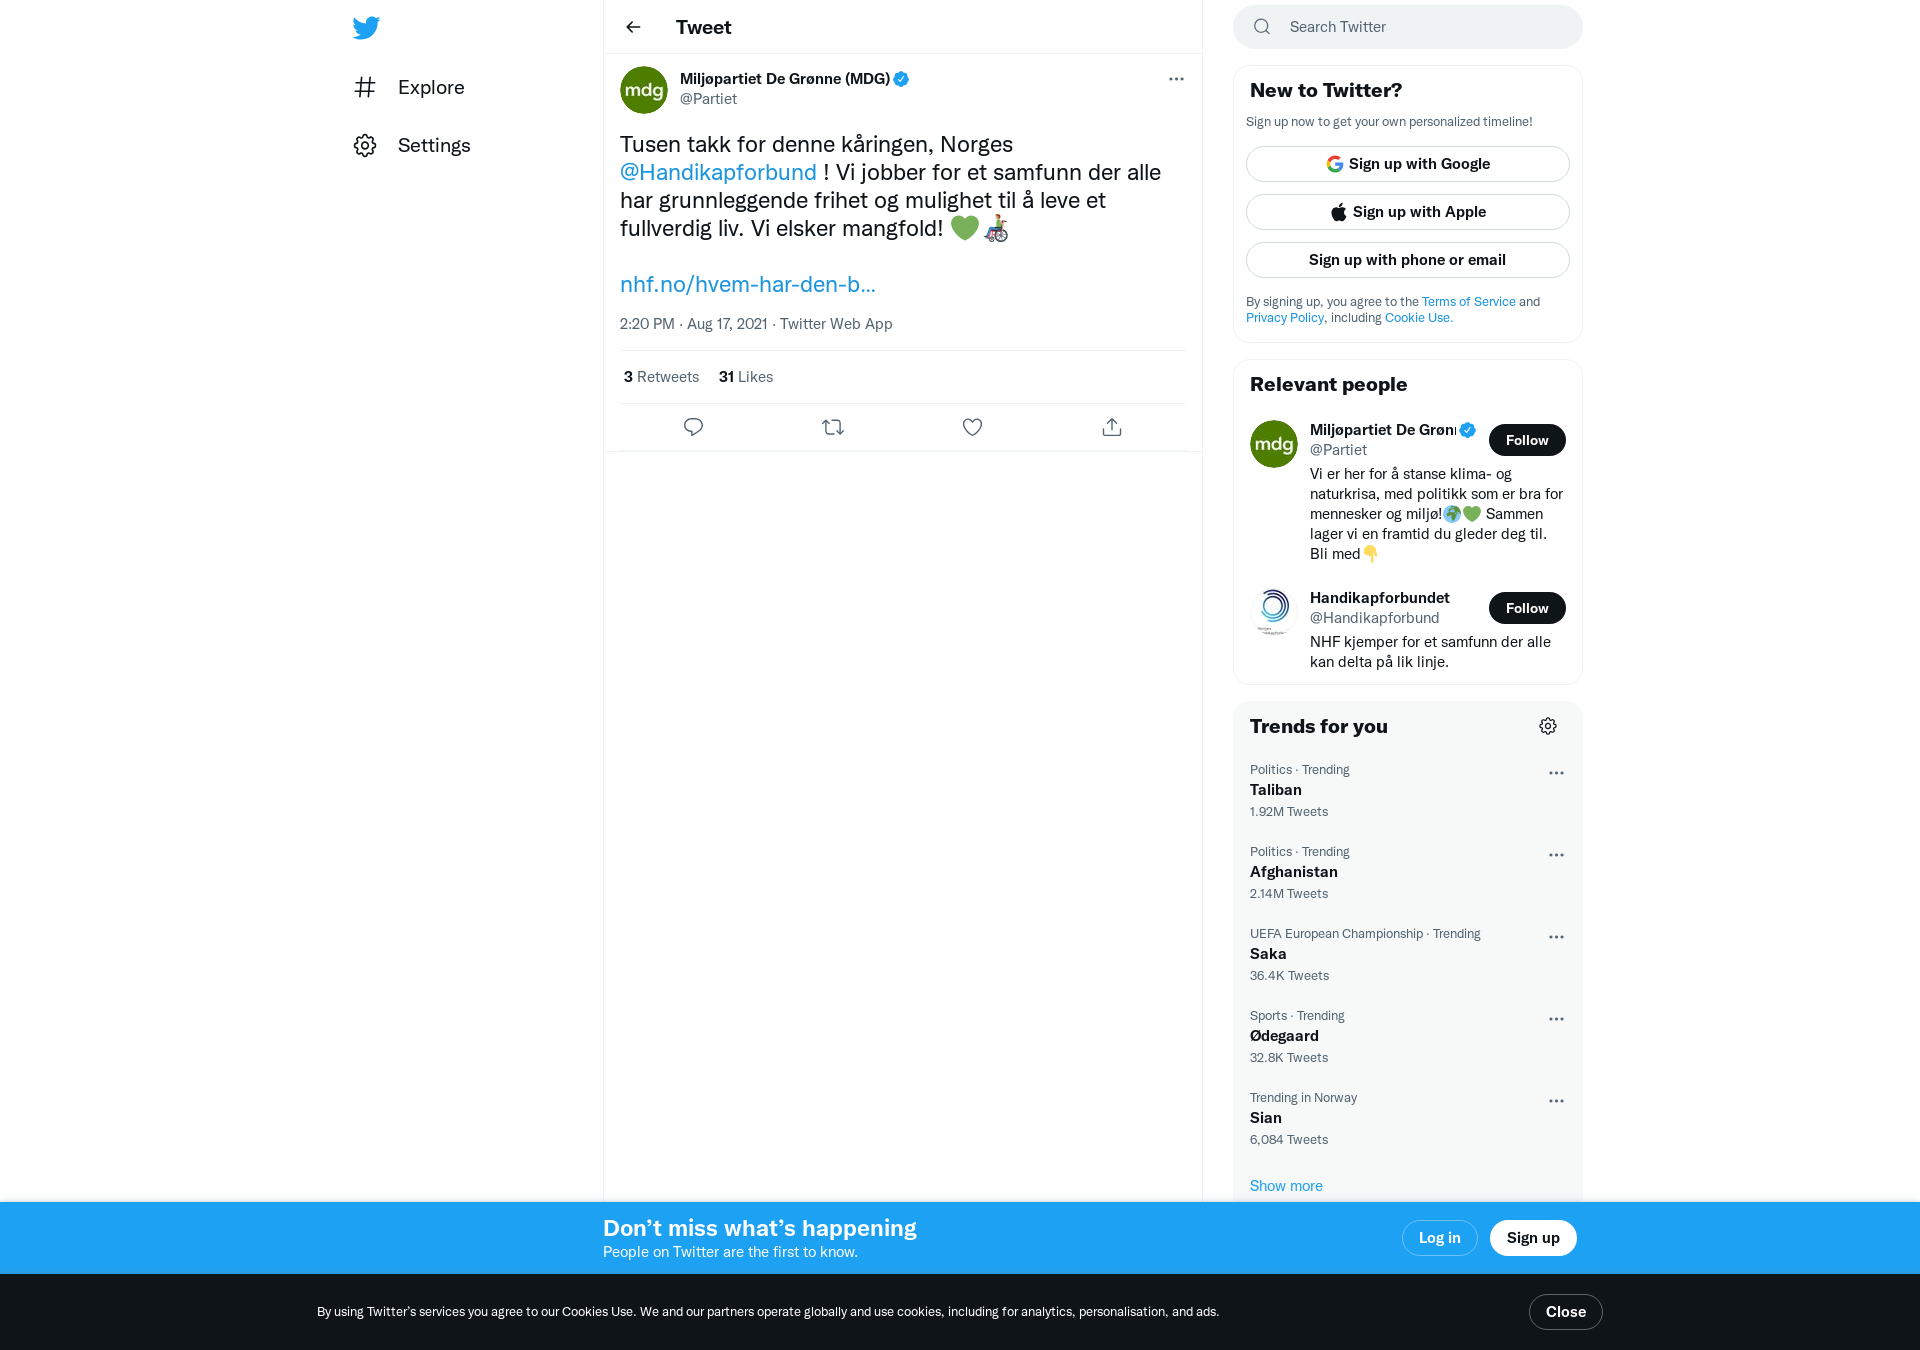The width and height of the screenshot is (1920, 1350).
Task: Show more trends
Action: [1286, 1186]
